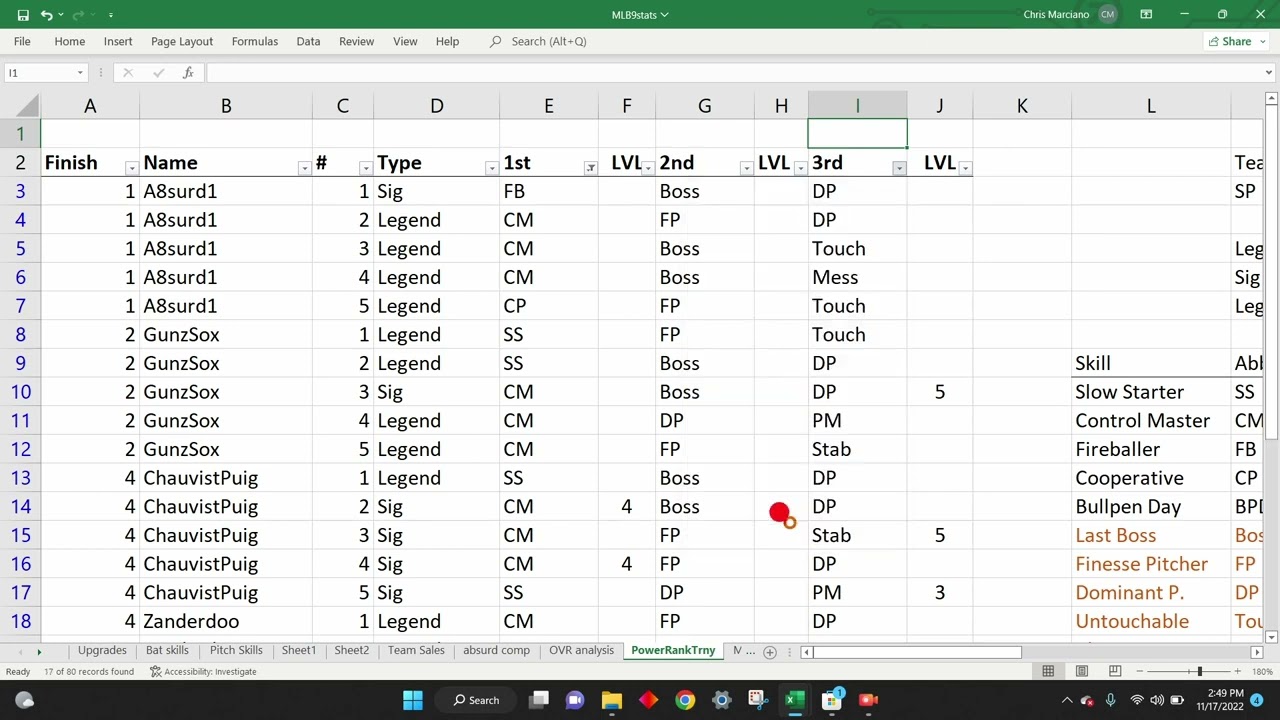
Task: Switch to the Team Sales sheet tab
Action: [x=416, y=651]
